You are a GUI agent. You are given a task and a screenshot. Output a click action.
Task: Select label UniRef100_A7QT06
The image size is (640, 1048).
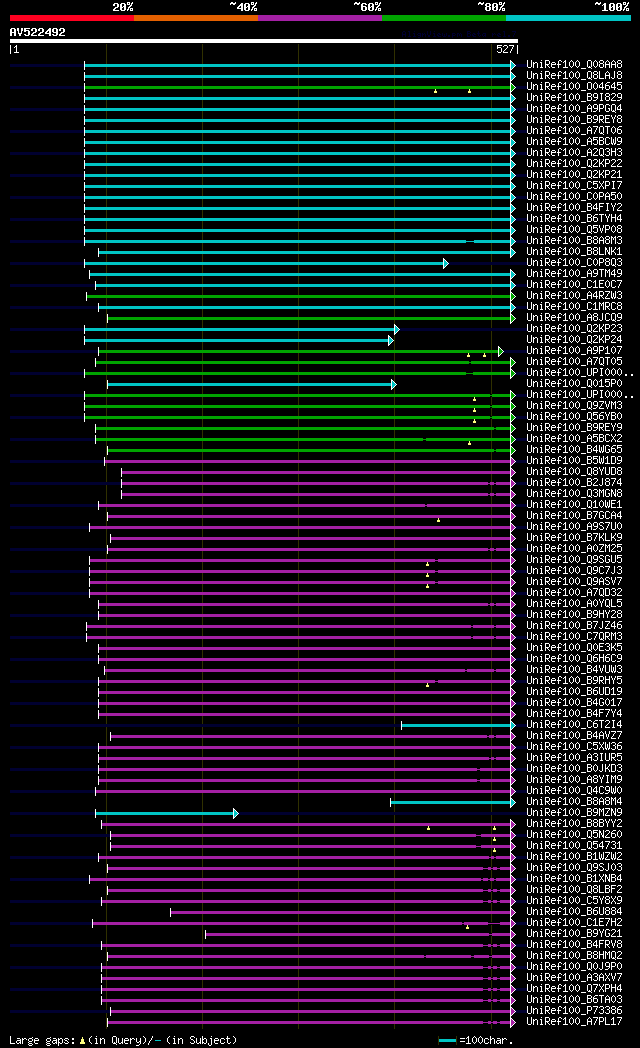[x=574, y=131]
